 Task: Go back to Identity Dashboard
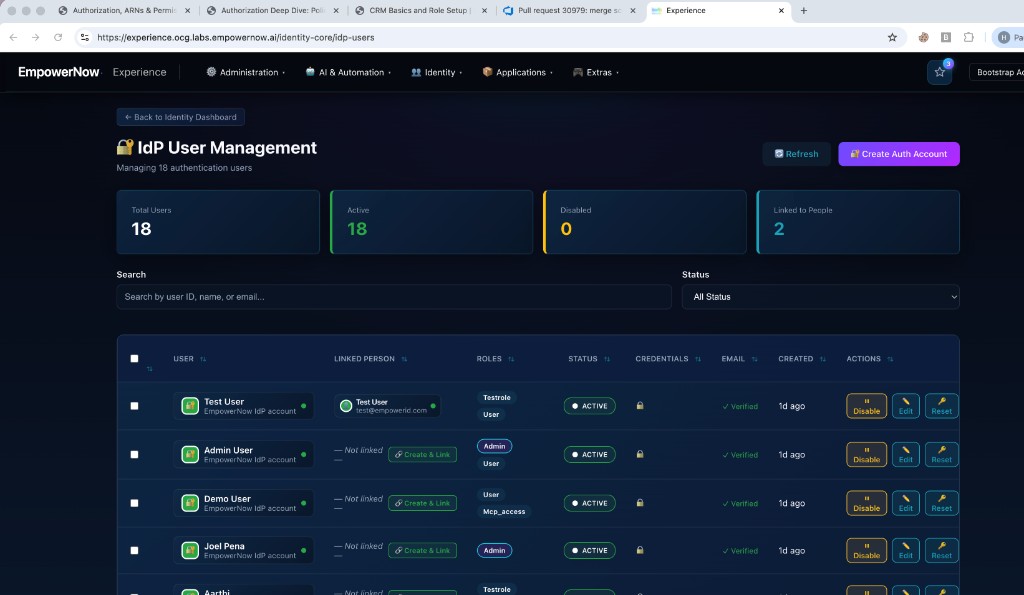click(x=181, y=117)
